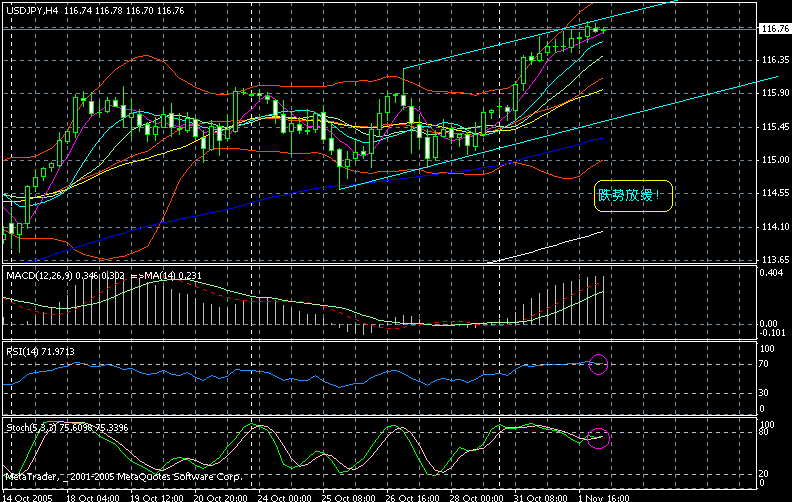This screenshot has height=502, width=792.
Task: Click the 113.65 price axis value
Action: (x=775, y=259)
